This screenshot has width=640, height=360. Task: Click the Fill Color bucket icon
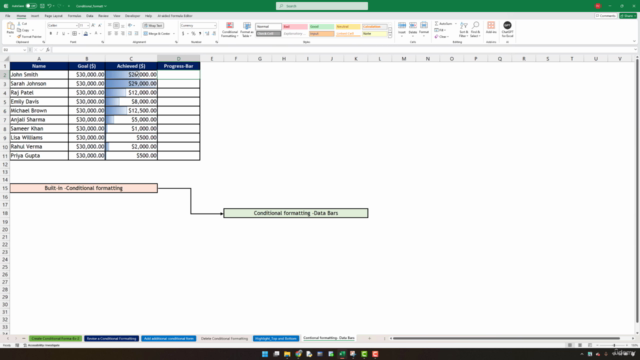[86, 33]
